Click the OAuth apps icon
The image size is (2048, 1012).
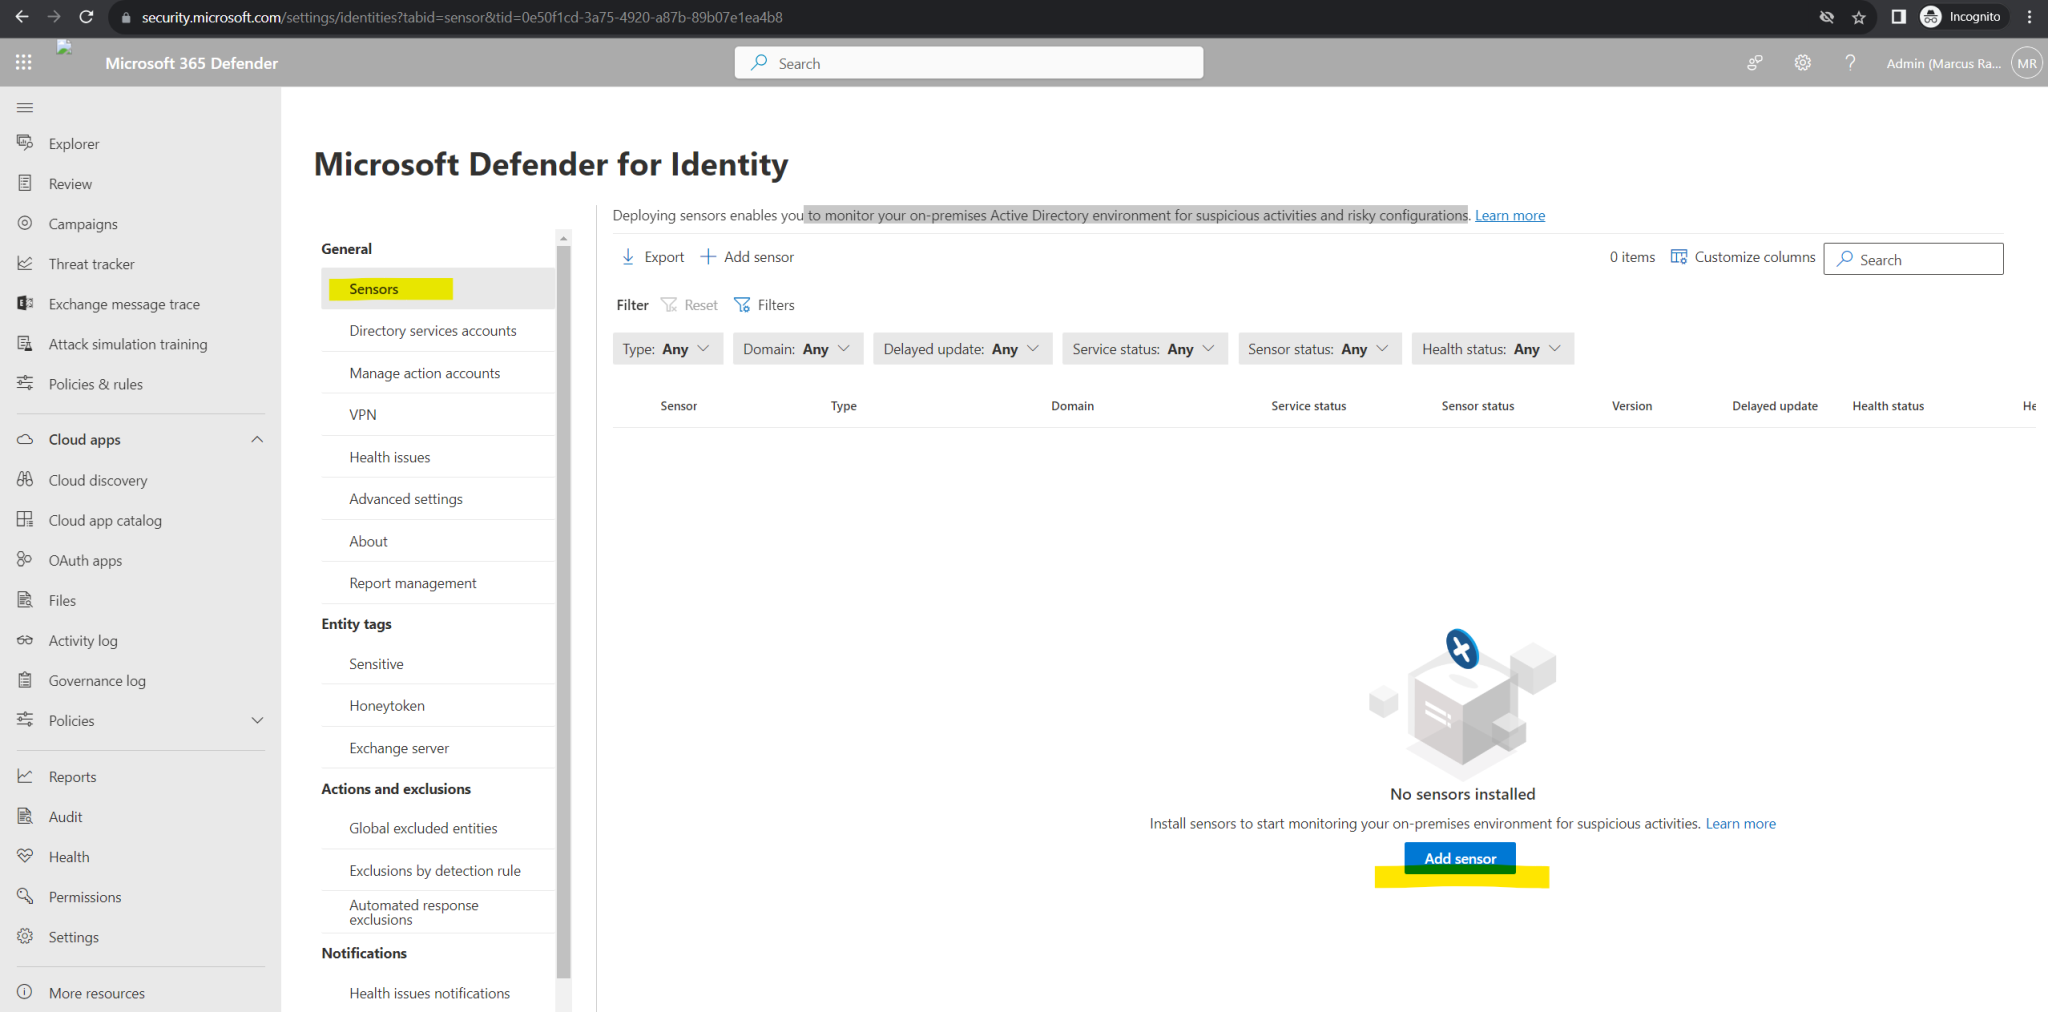pos(25,560)
